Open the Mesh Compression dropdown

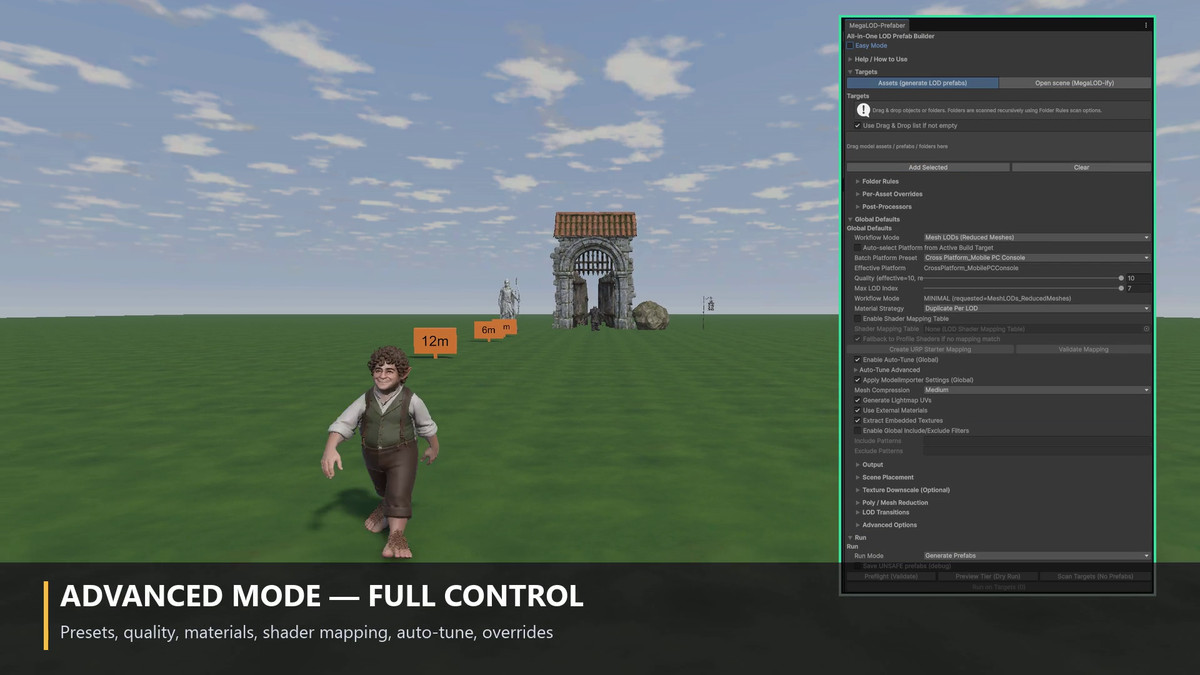[1037, 390]
